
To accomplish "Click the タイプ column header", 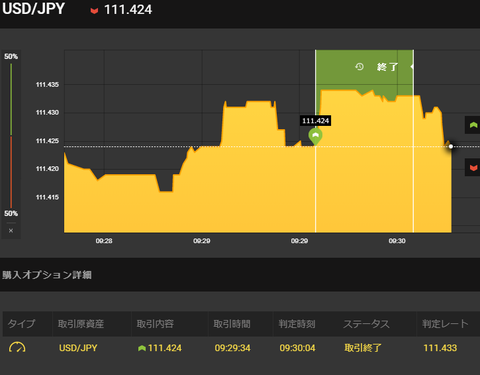I will (x=21, y=324).
